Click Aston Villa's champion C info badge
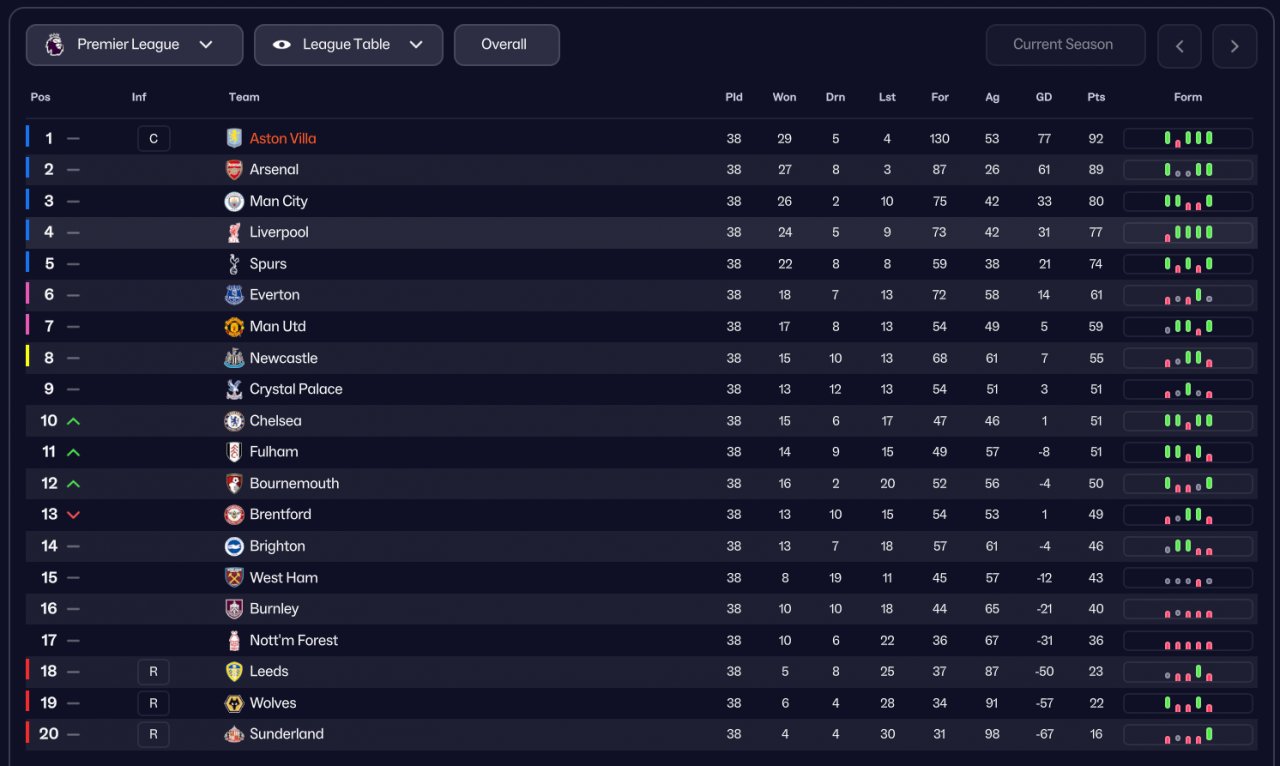Image resolution: width=1280 pixels, height=766 pixels. click(x=153, y=139)
